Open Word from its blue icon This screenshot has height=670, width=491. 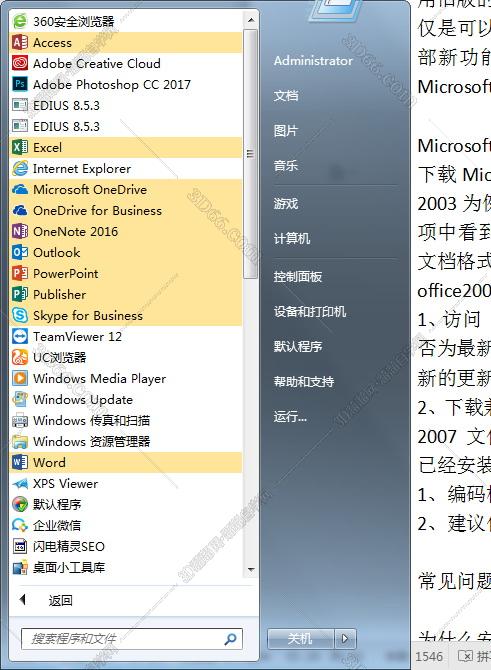[x=20, y=462]
